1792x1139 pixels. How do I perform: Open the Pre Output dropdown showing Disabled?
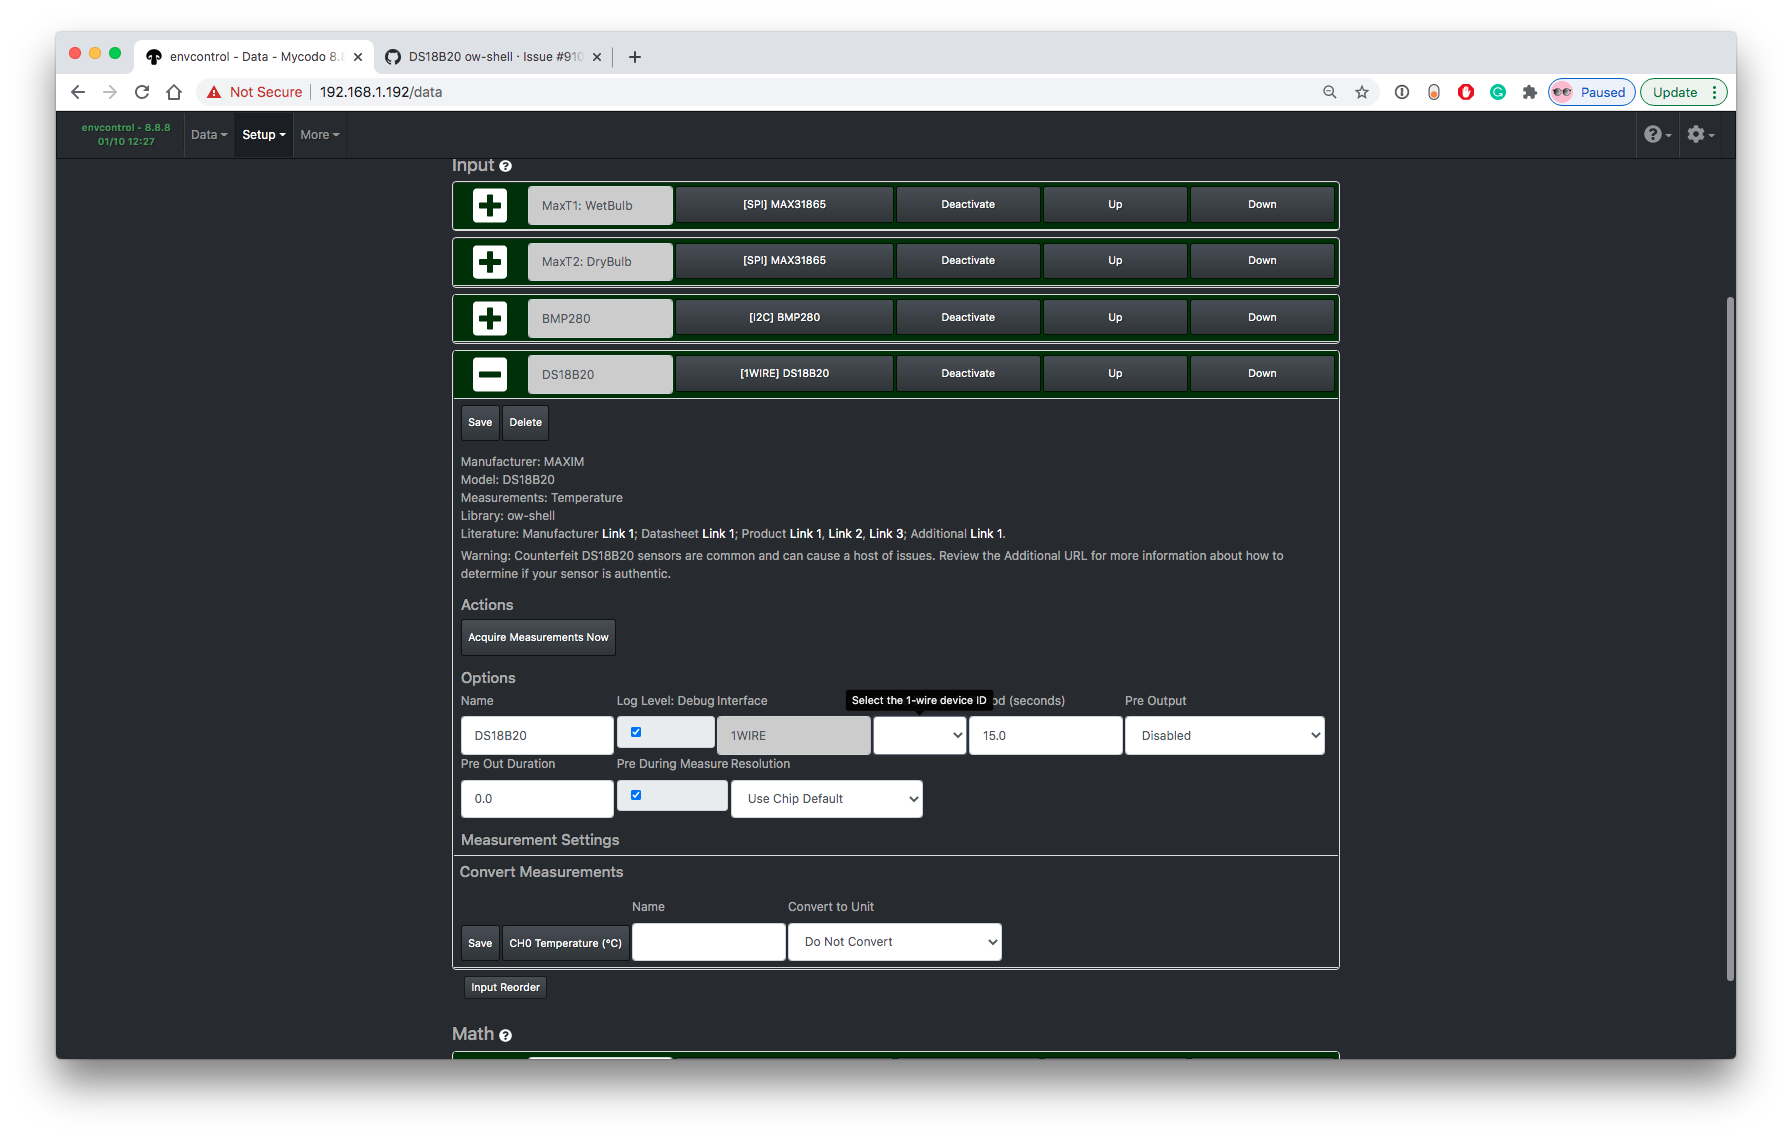pos(1224,735)
